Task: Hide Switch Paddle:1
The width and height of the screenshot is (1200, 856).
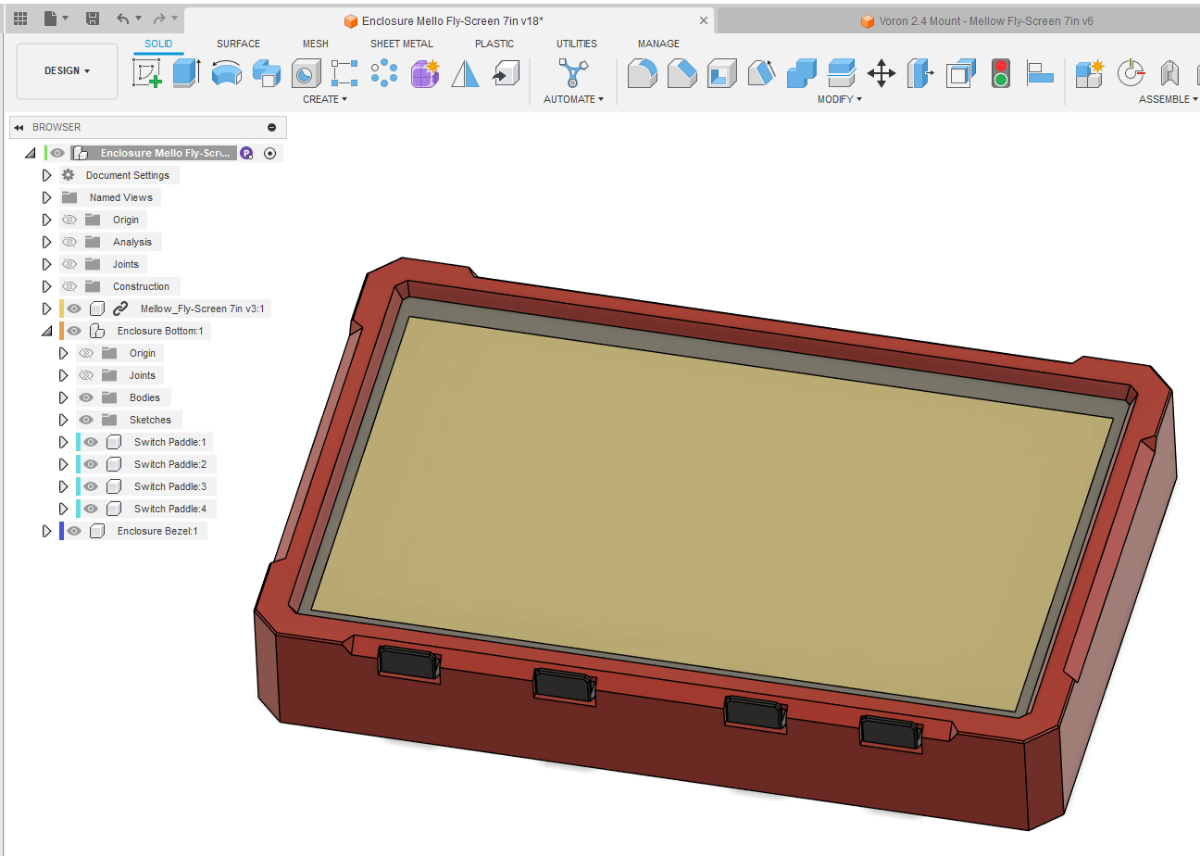Action: point(91,442)
